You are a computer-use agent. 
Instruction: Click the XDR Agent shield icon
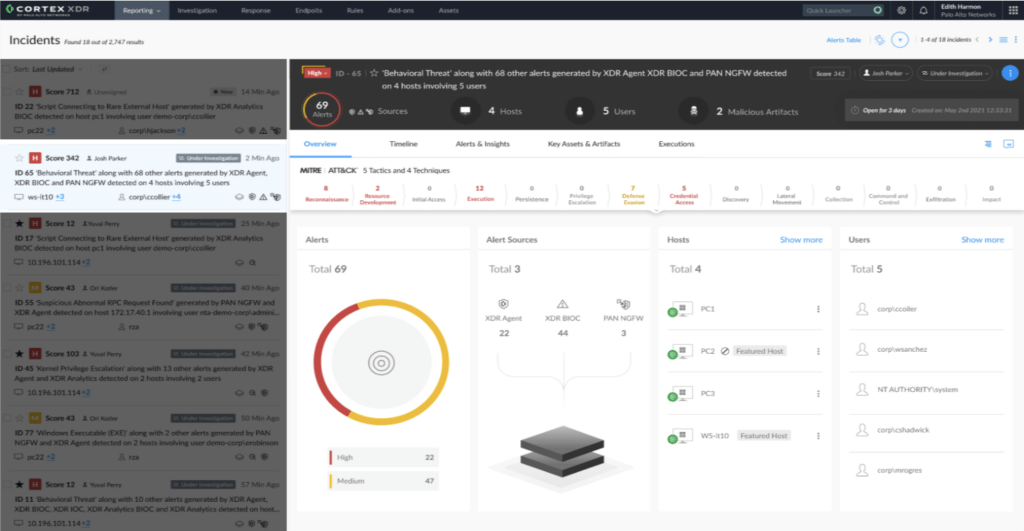coord(504,304)
